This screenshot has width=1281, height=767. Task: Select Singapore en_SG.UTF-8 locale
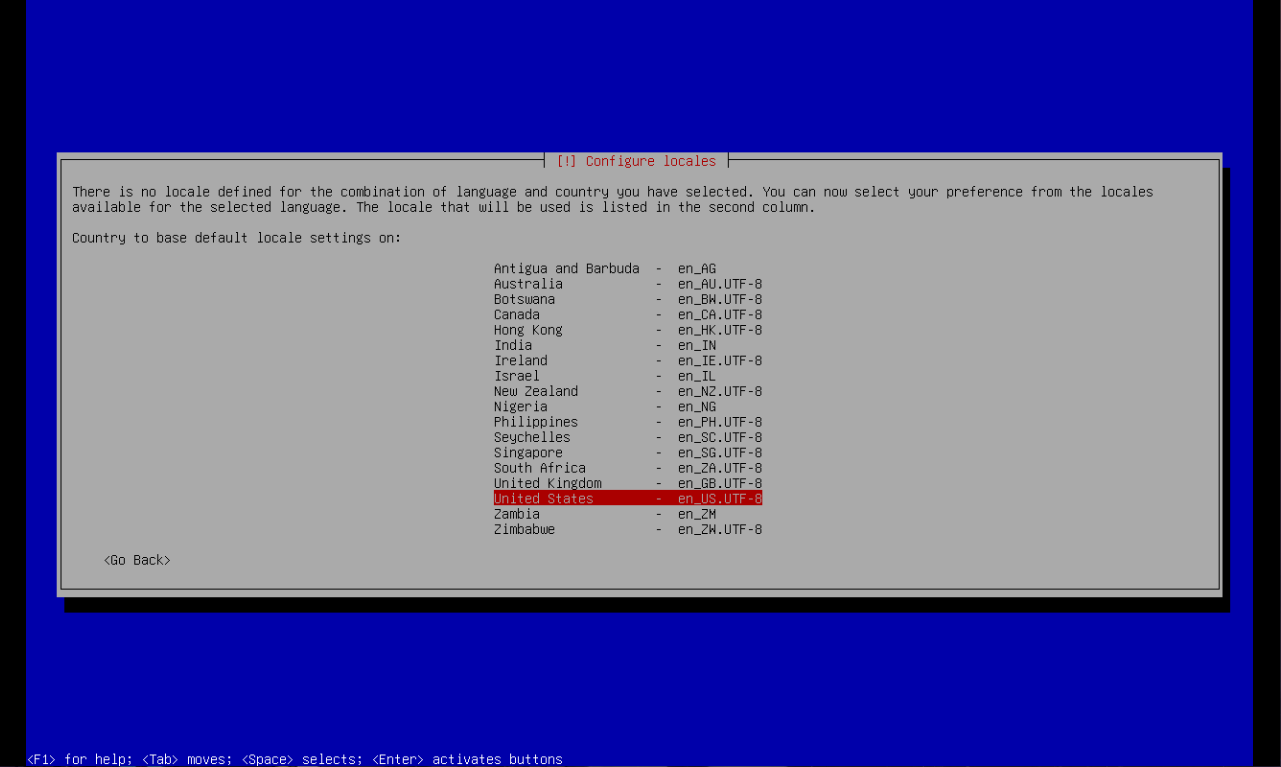pyautogui.click(x=627, y=453)
